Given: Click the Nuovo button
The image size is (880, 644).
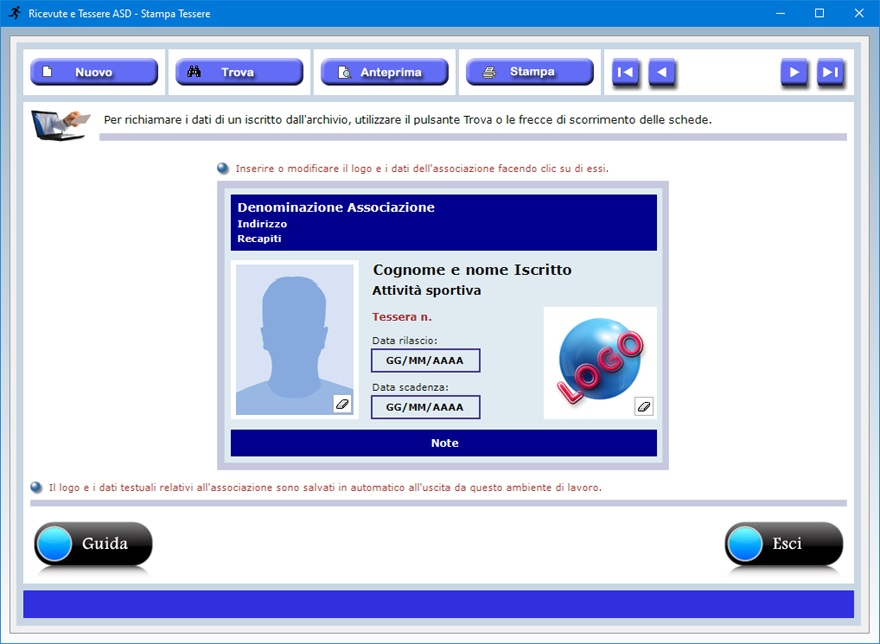Looking at the screenshot, I should click(x=94, y=72).
